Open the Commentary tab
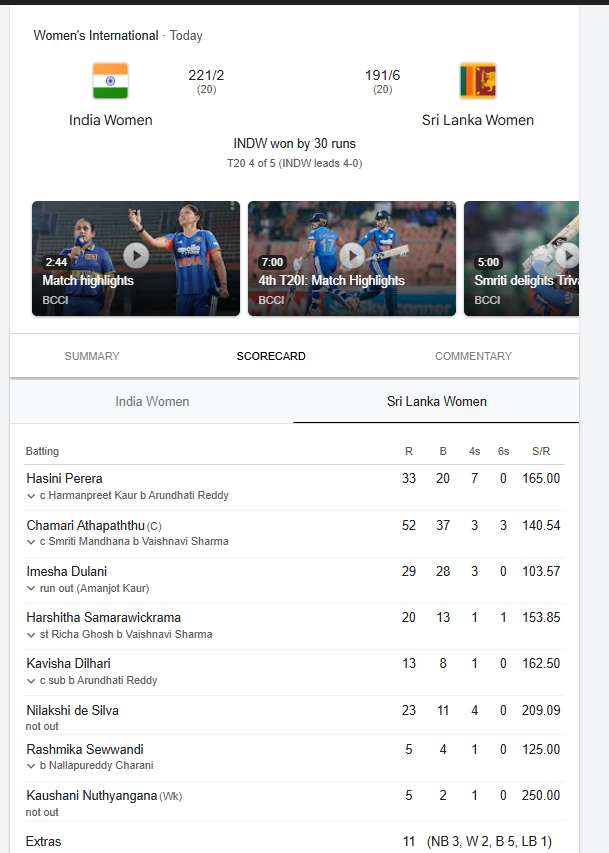 point(473,356)
